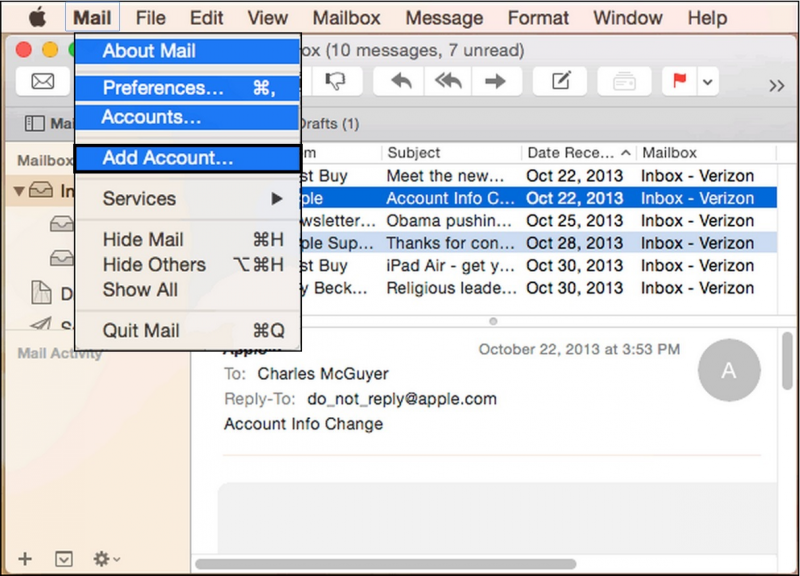Choose Quit Mail
800x576 pixels.
pyautogui.click(x=187, y=331)
